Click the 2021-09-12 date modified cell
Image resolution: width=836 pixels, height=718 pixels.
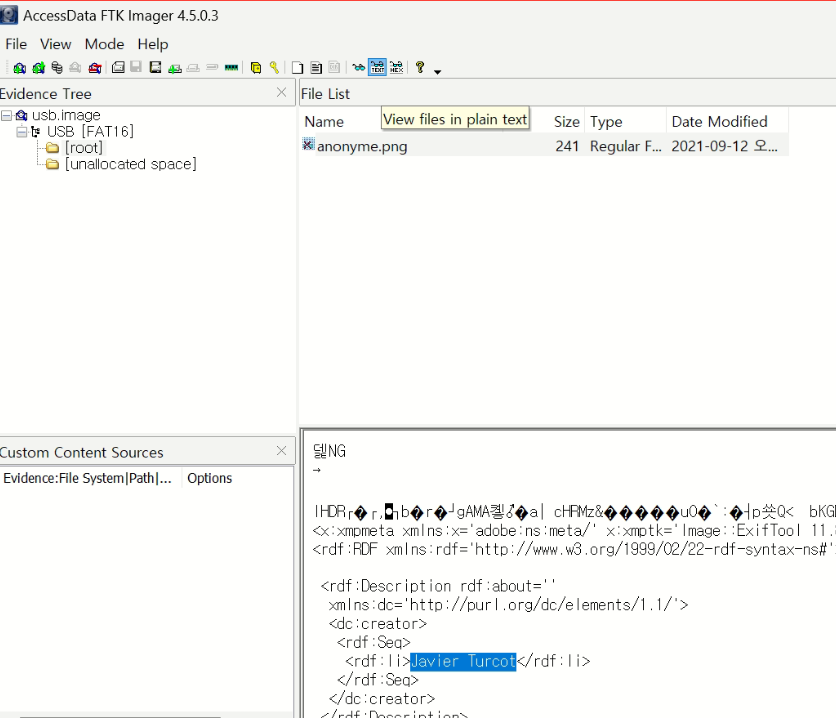tap(725, 146)
